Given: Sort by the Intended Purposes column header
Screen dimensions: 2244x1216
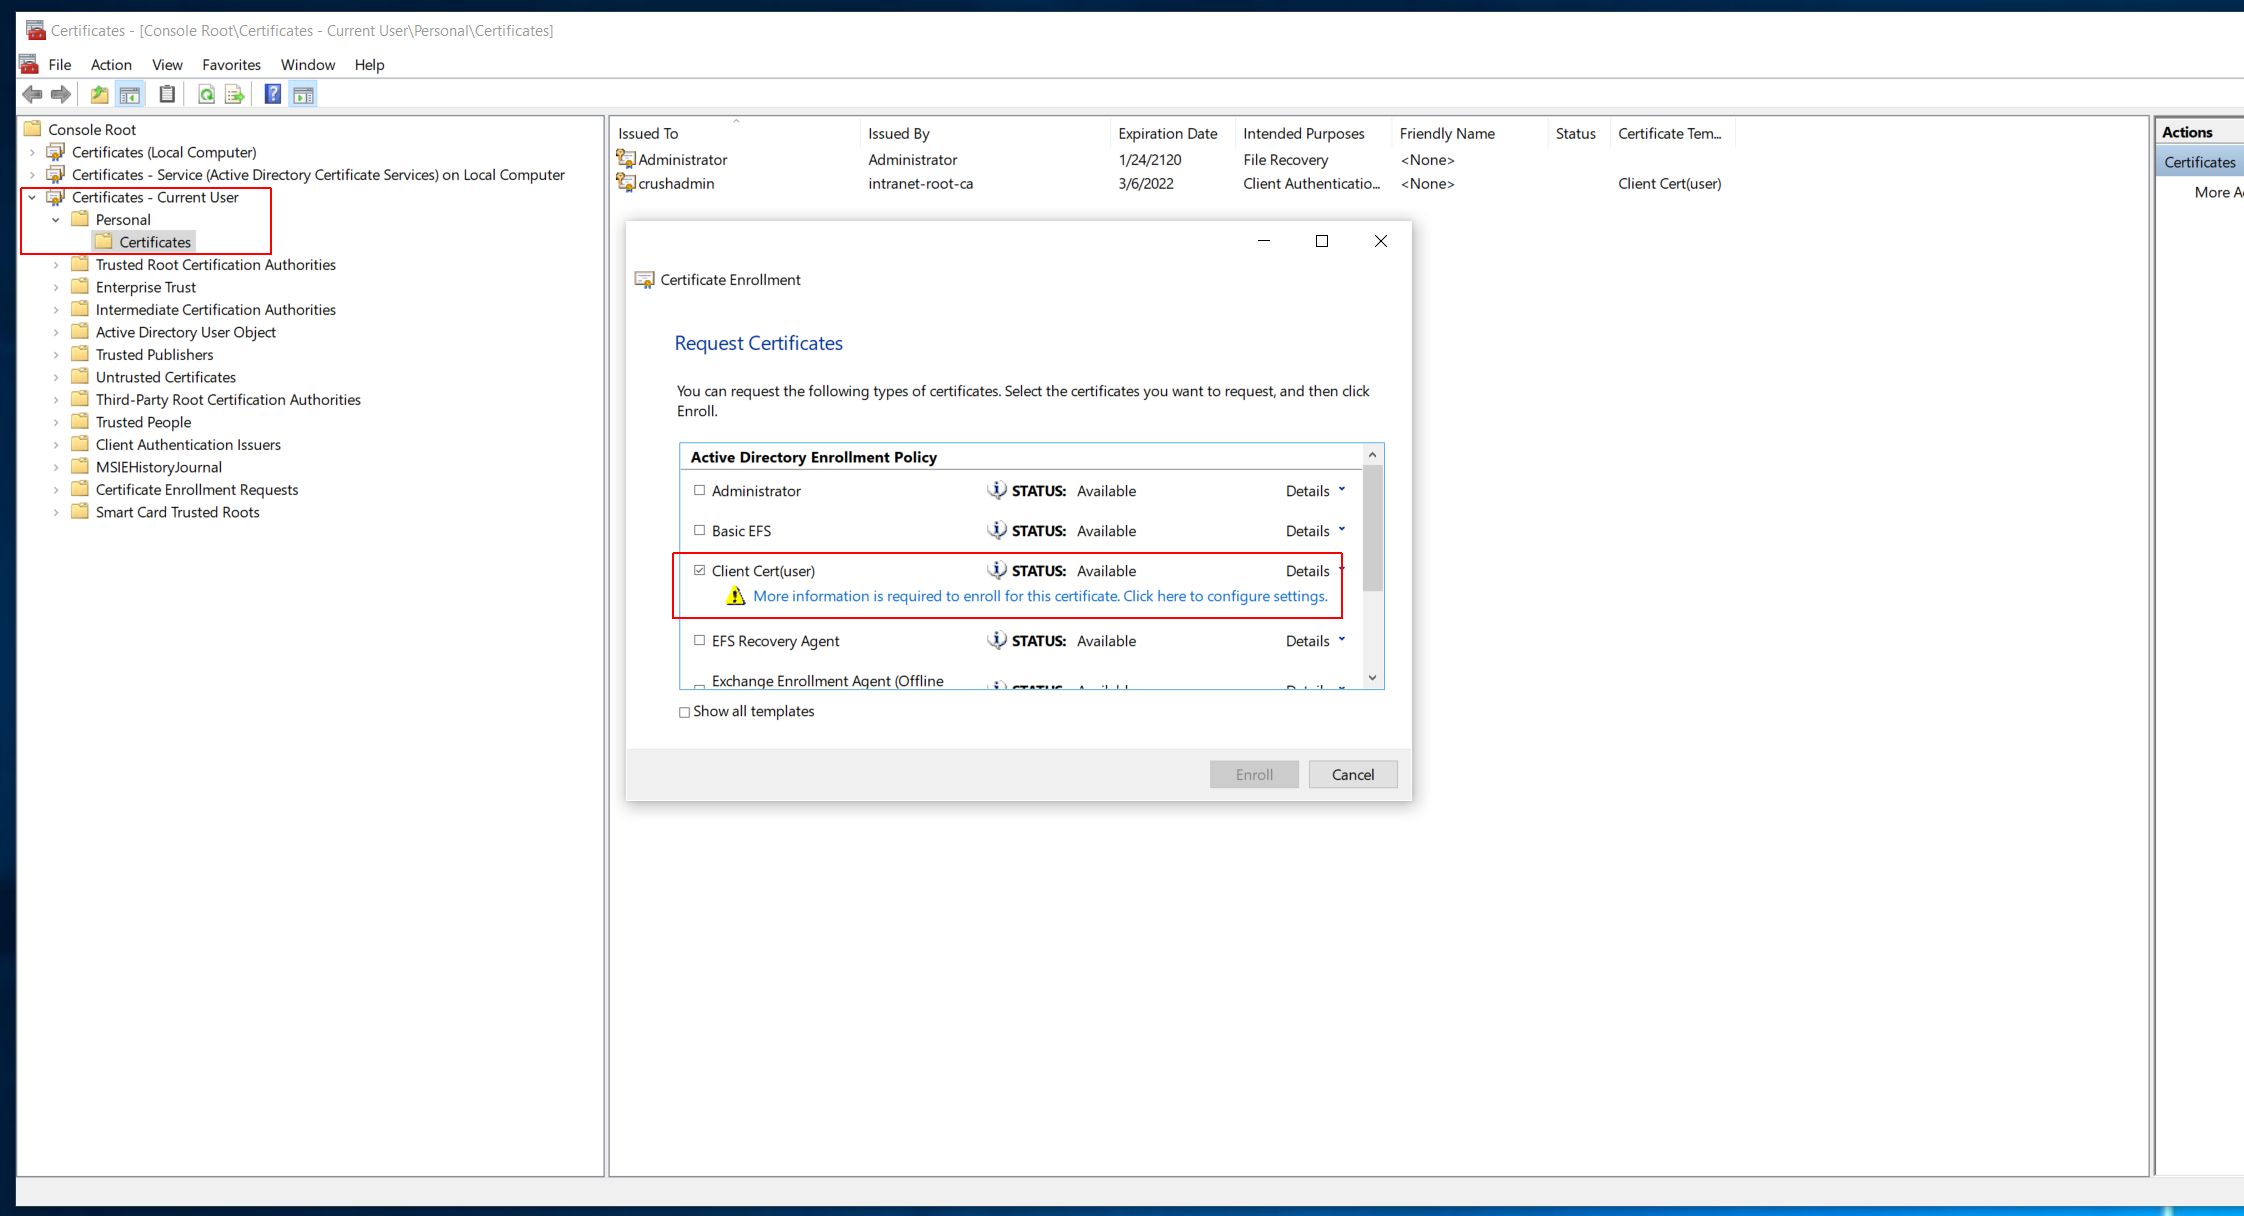Looking at the screenshot, I should (x=1313, y=133).
